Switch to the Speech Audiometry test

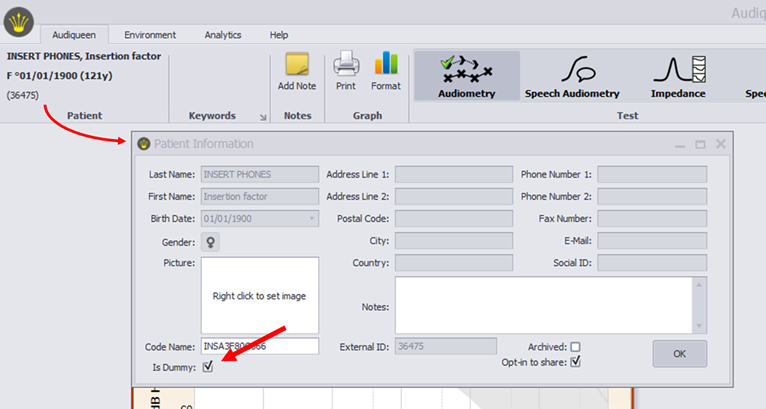(572, 76)
